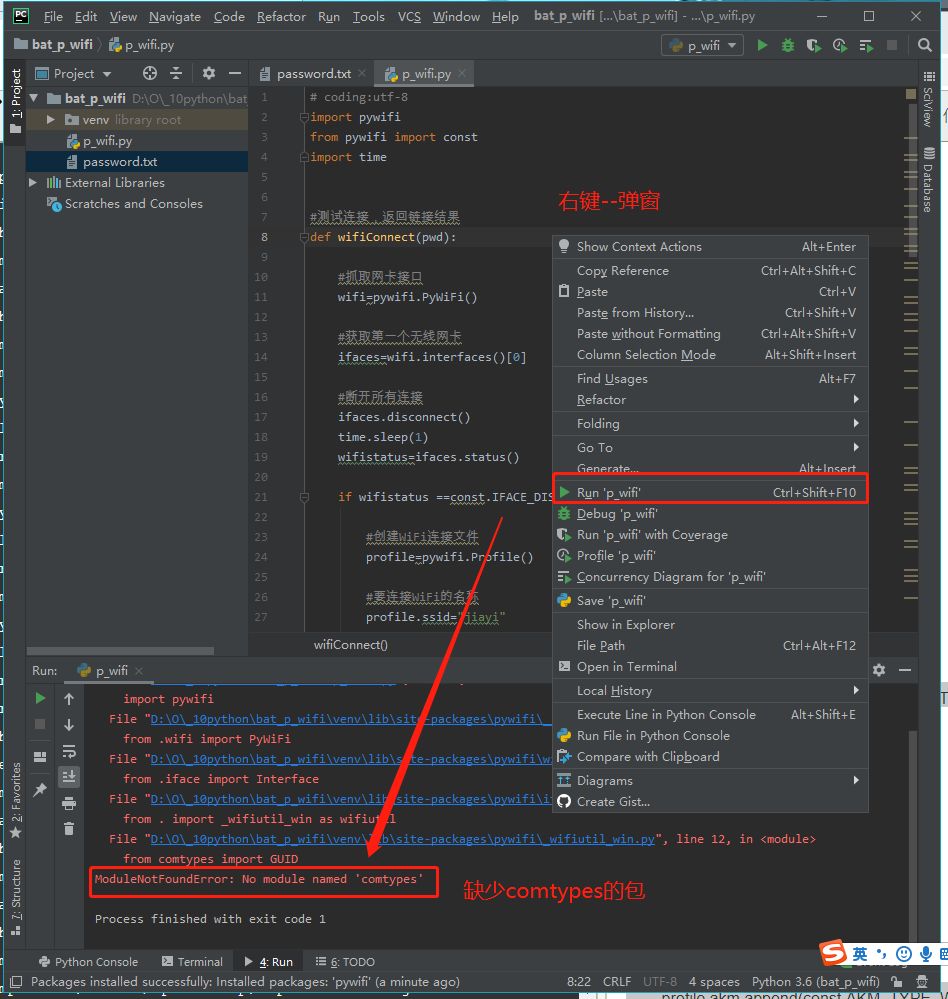Pin the Run tab with pin icon
948x999 pixels.
pyautogui.click(x=40, y=790)
